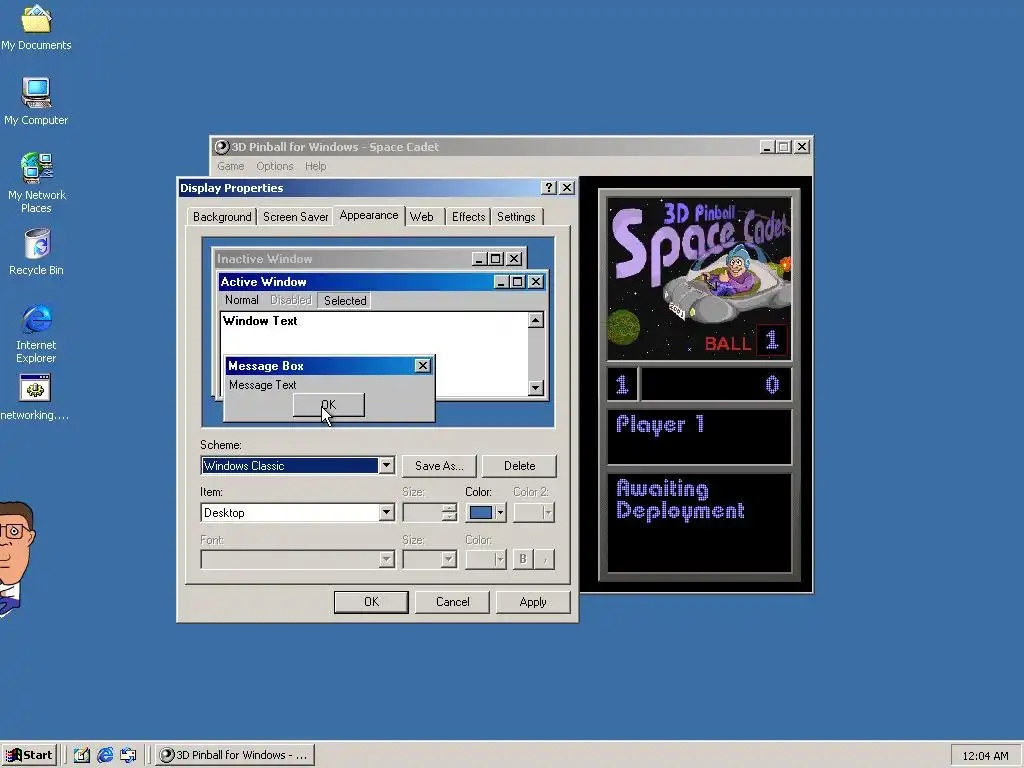This screenshot has height=768, width=1024.
Task: Select the networking shortcut icon on desktop
Action: pyautogui.click(x=35, y=397)
